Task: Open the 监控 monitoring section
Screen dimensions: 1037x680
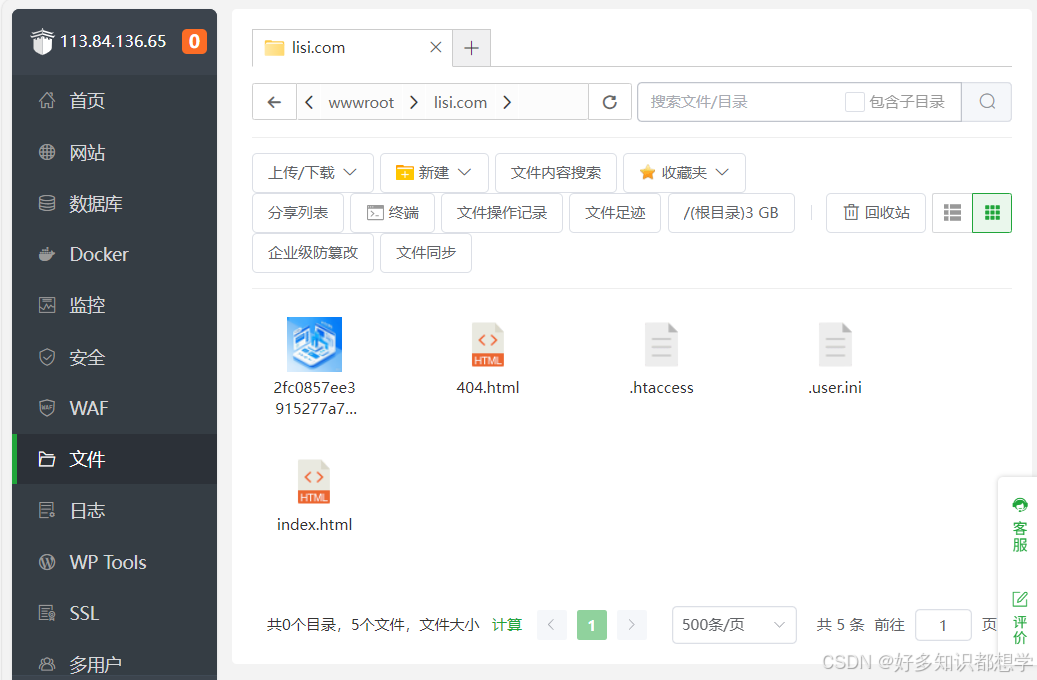Action: (x=114, y=306)
